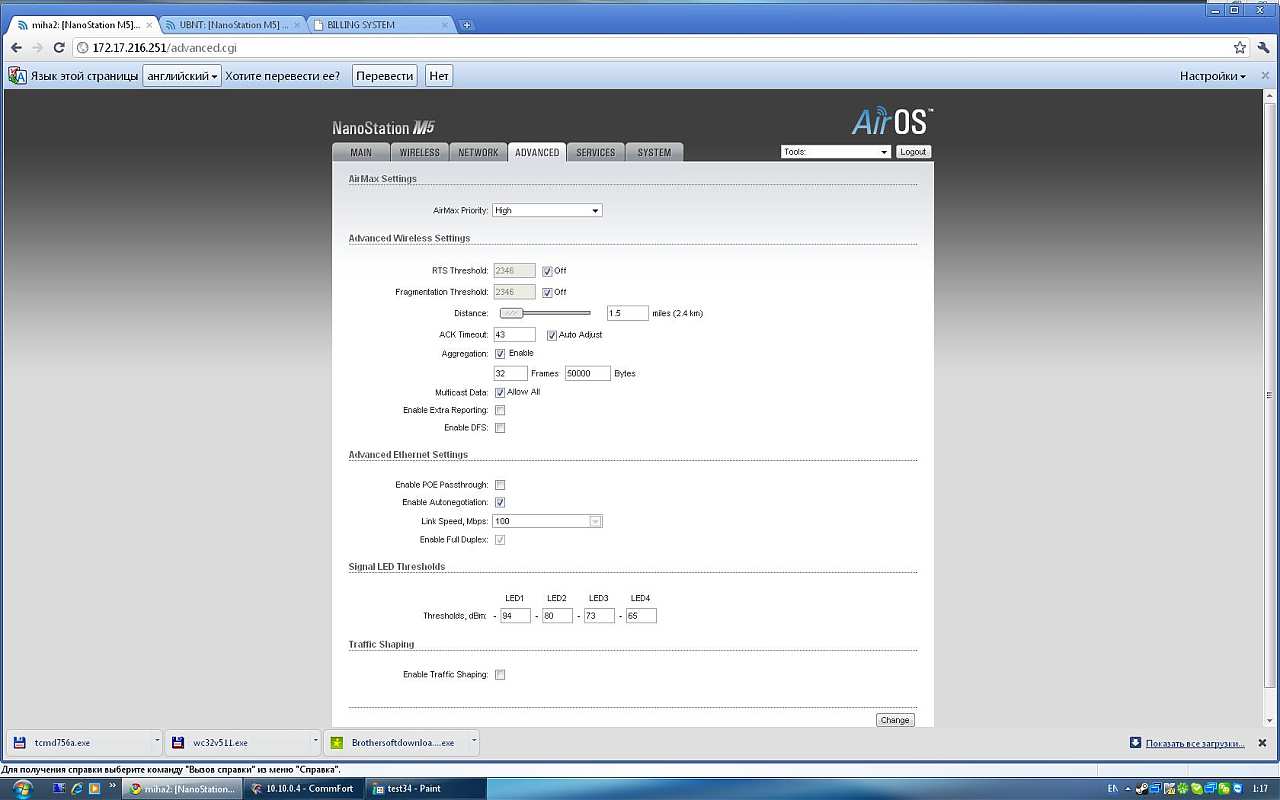Click the LED1 threshold input field
The height and width of the screenshot is (800, 1280).
coord(515,616)
